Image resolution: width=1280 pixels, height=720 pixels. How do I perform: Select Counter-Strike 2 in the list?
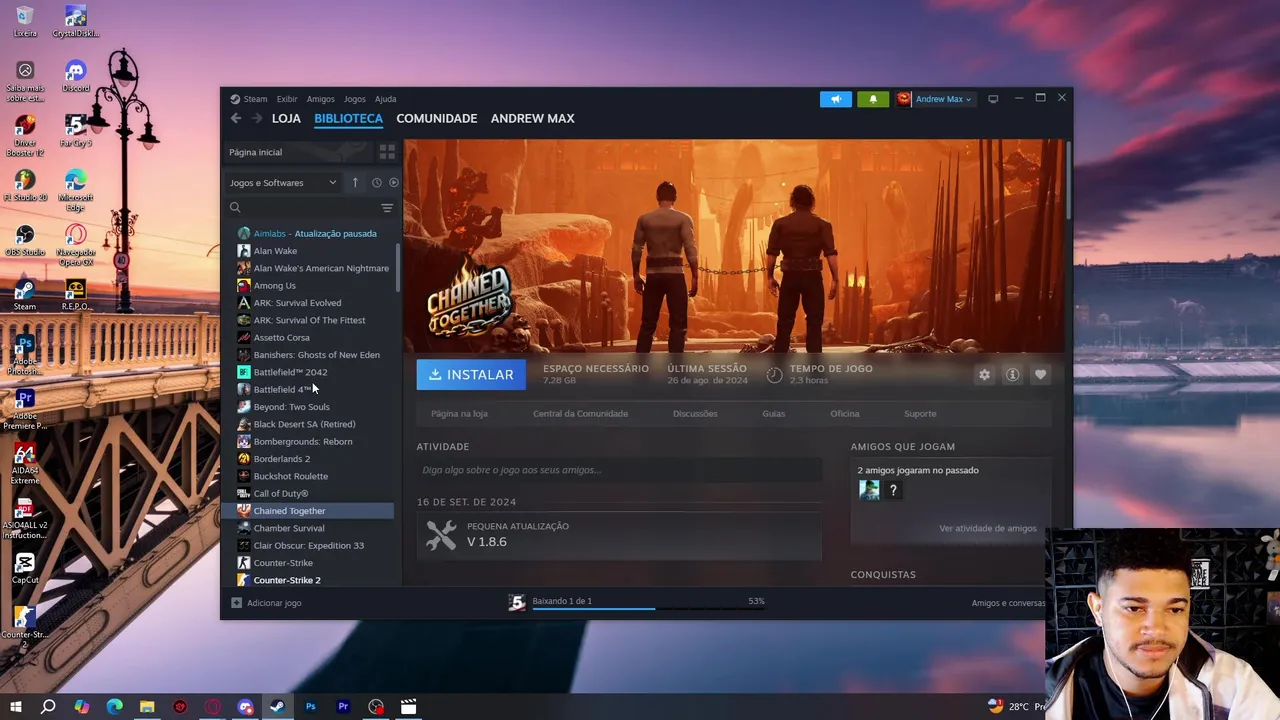pyautogui.click(x=315, y=580)
